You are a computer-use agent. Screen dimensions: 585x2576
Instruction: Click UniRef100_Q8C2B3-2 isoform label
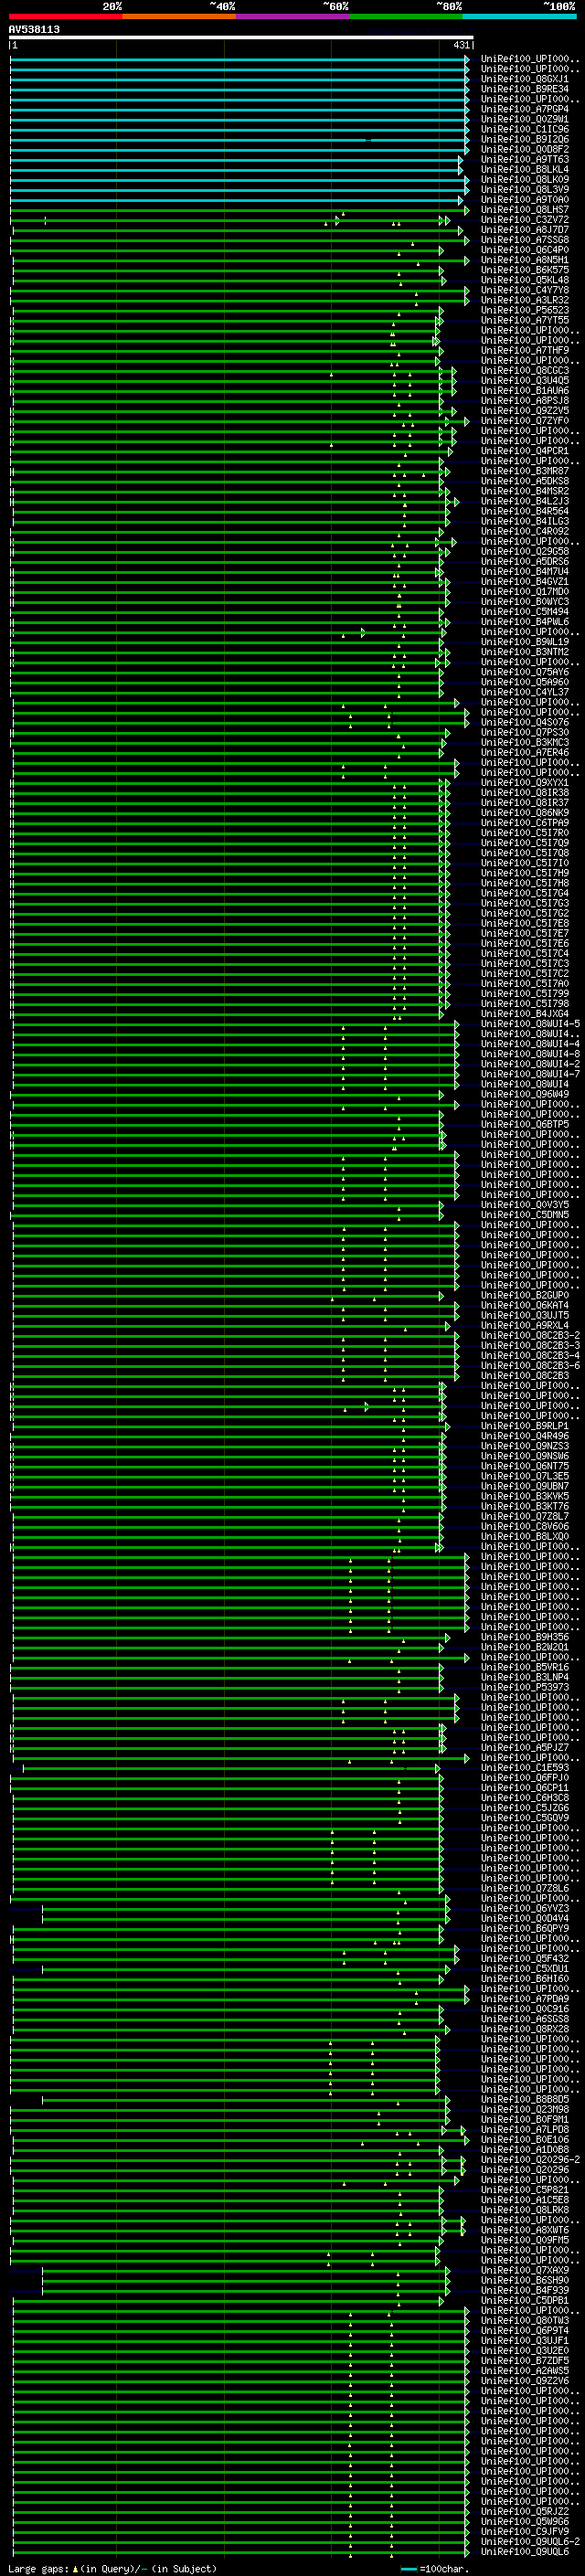(x=530, y=1335)
